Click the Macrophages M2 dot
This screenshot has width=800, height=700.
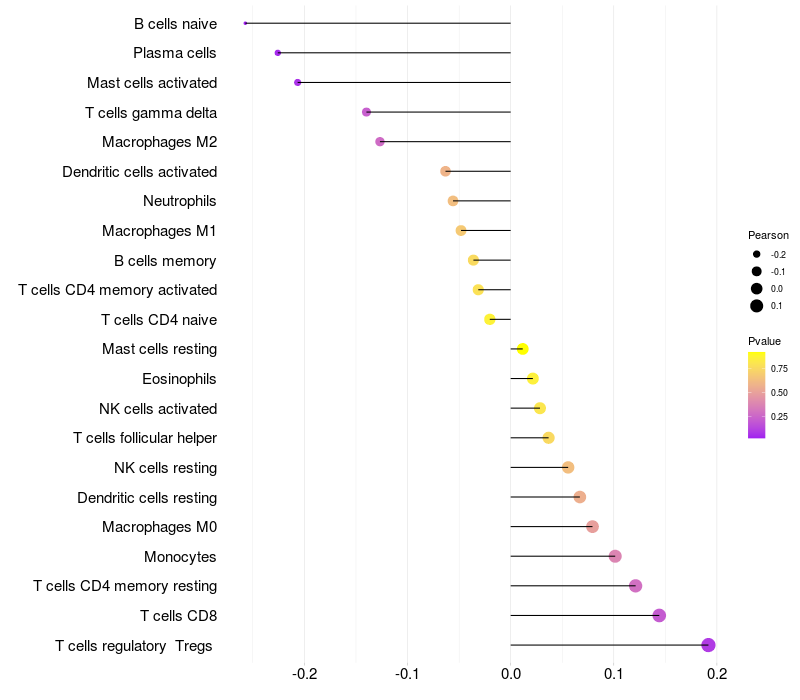[380, 142]
